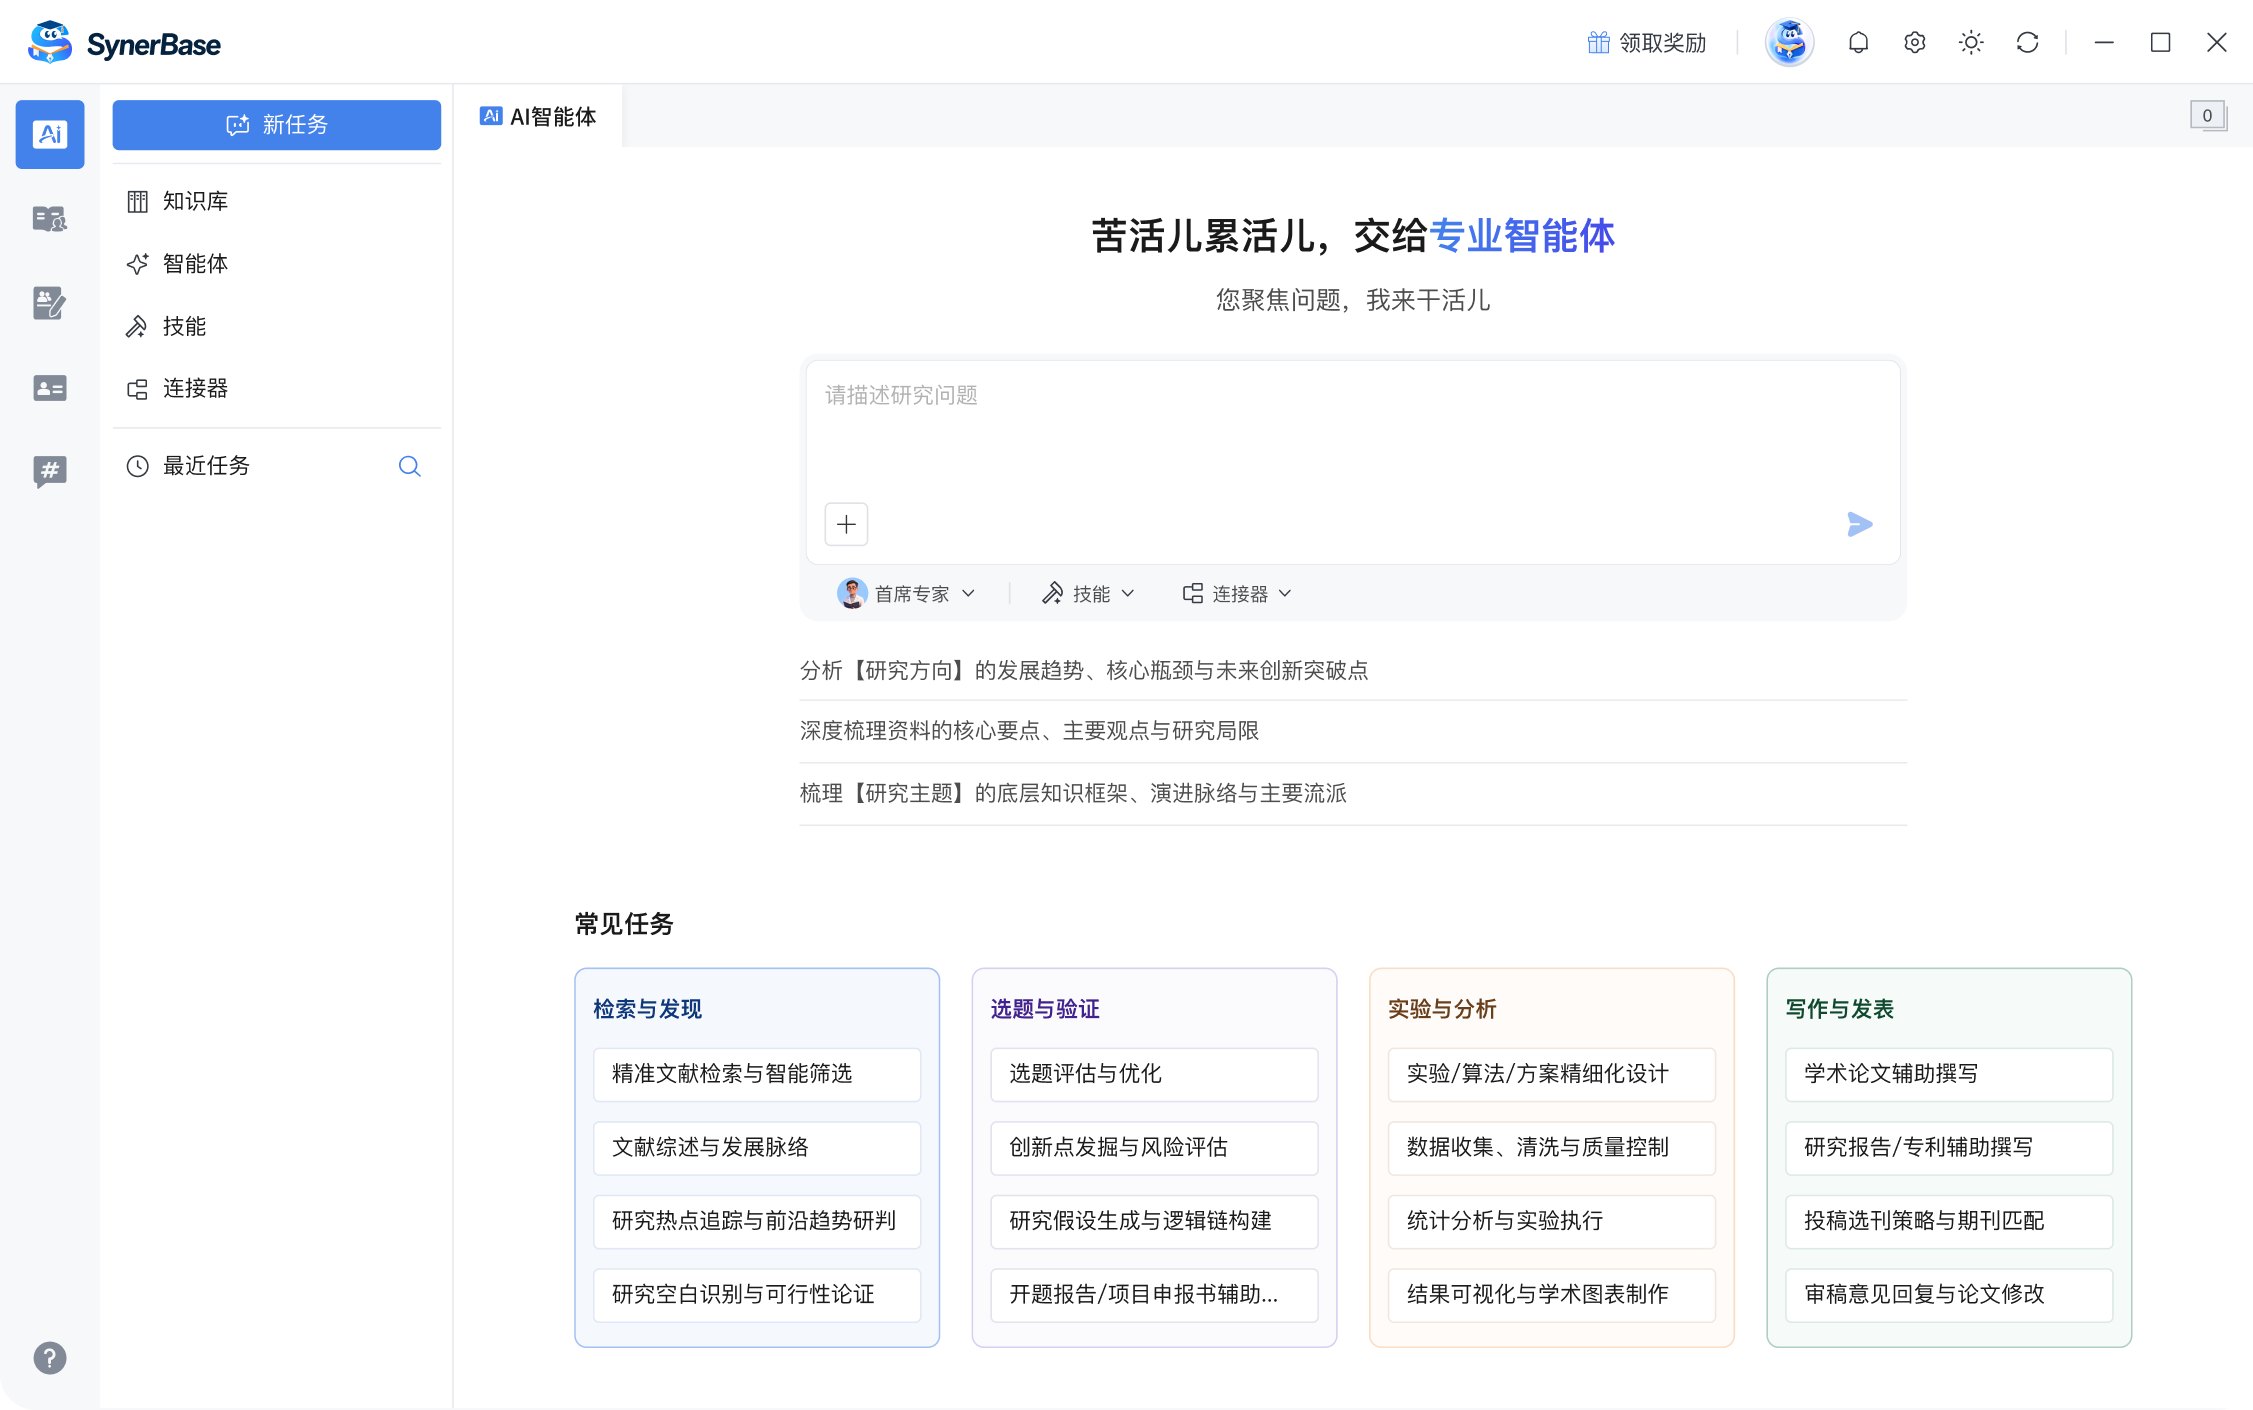Select the AI智能体 tab
This screenshot has width=2253, height=1410.
(538, 117)
